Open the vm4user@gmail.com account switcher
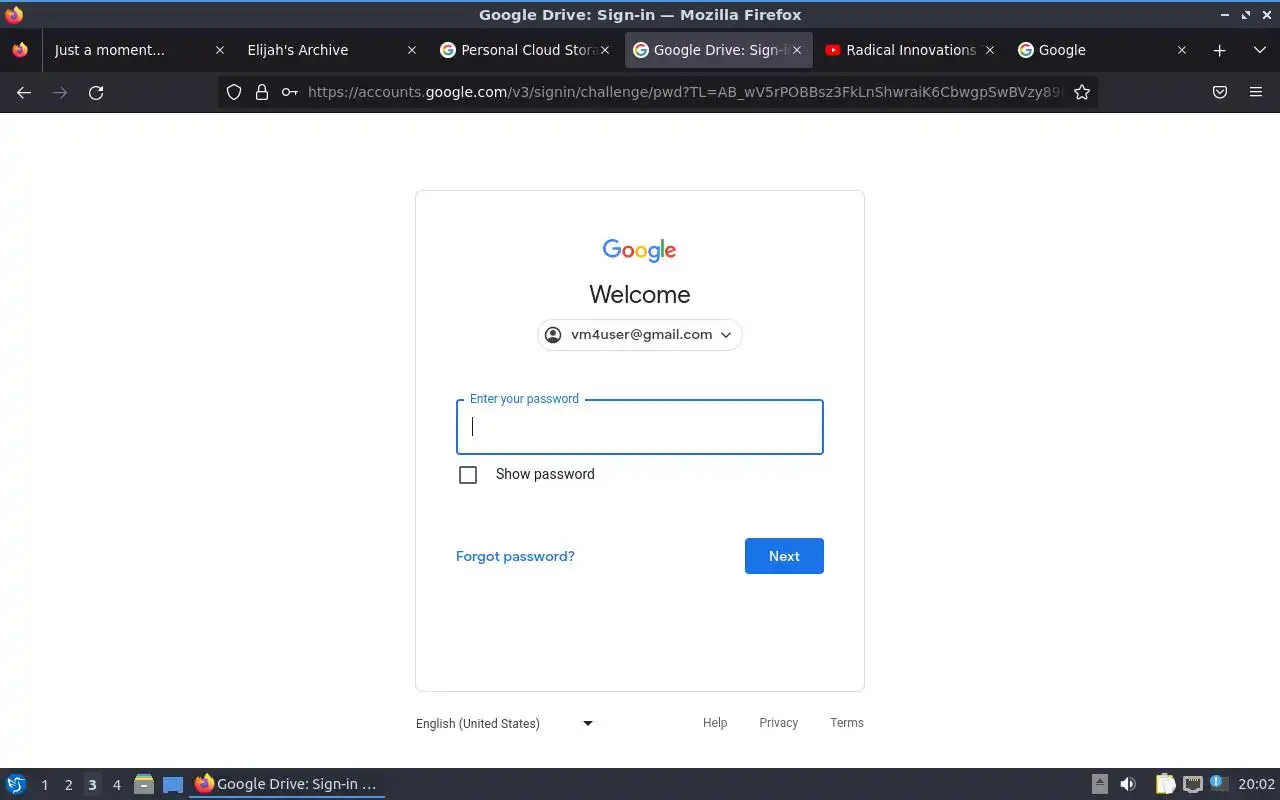1280x800 pixels. 640,335
